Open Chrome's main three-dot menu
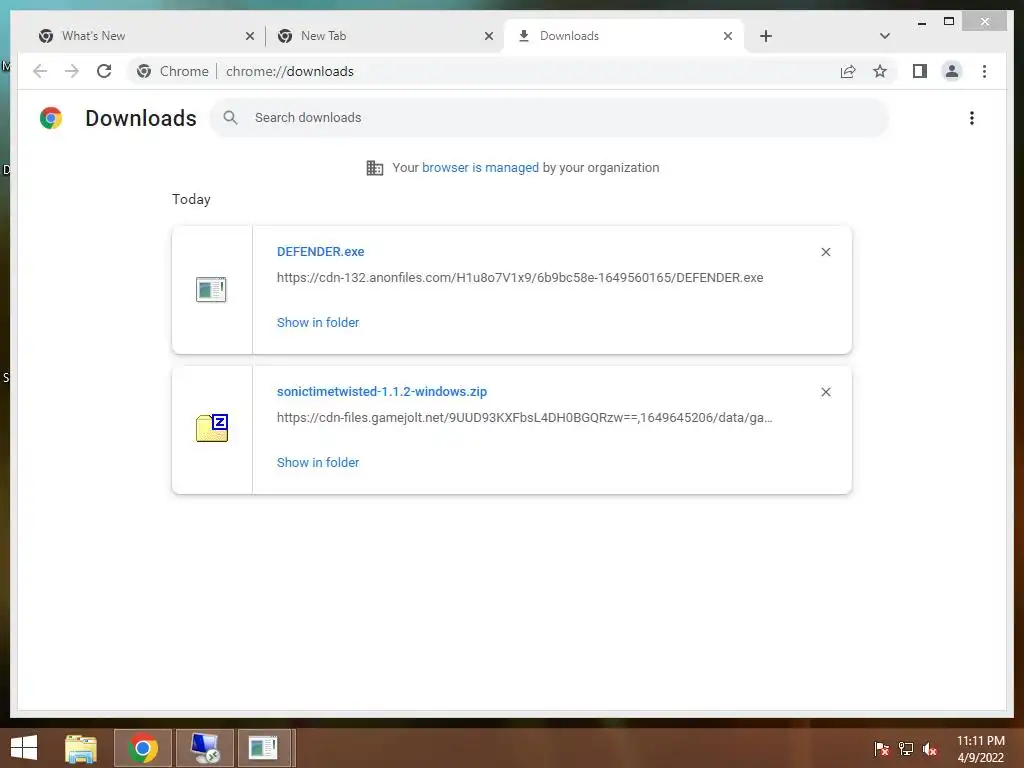 coord(984,71)
